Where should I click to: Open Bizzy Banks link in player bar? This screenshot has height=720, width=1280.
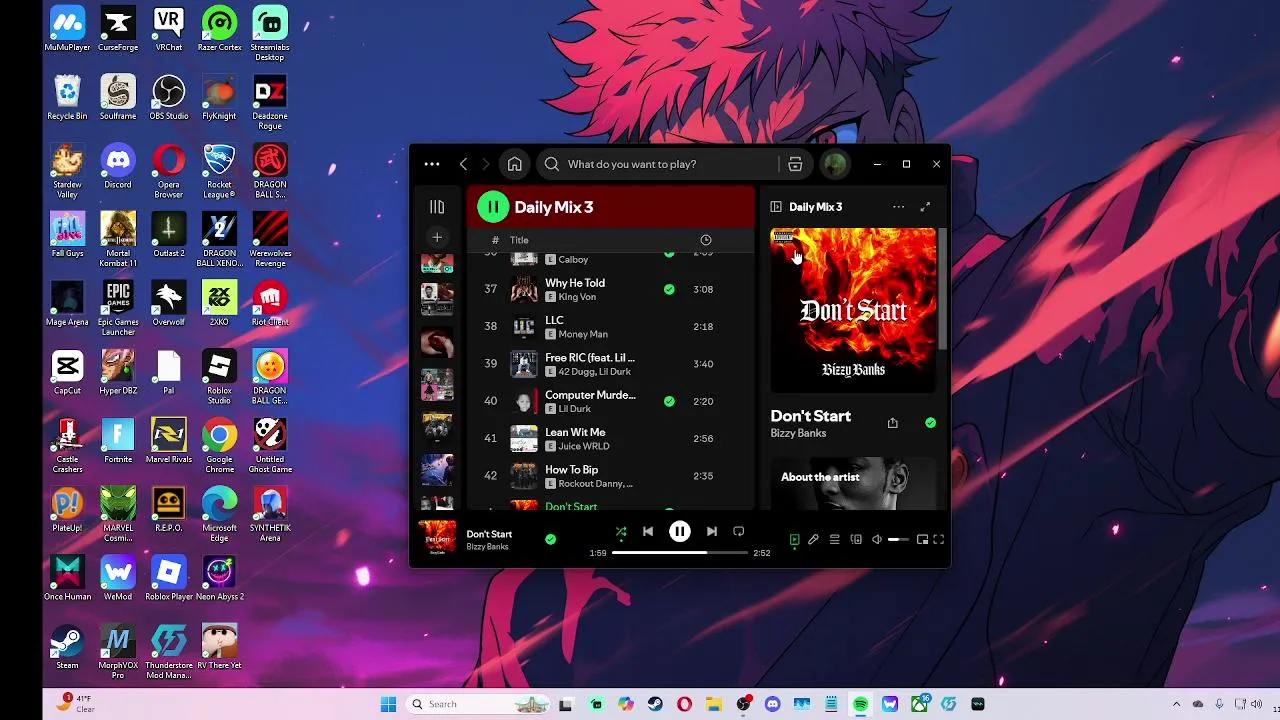pyautogui.click(x=487, y=547)
